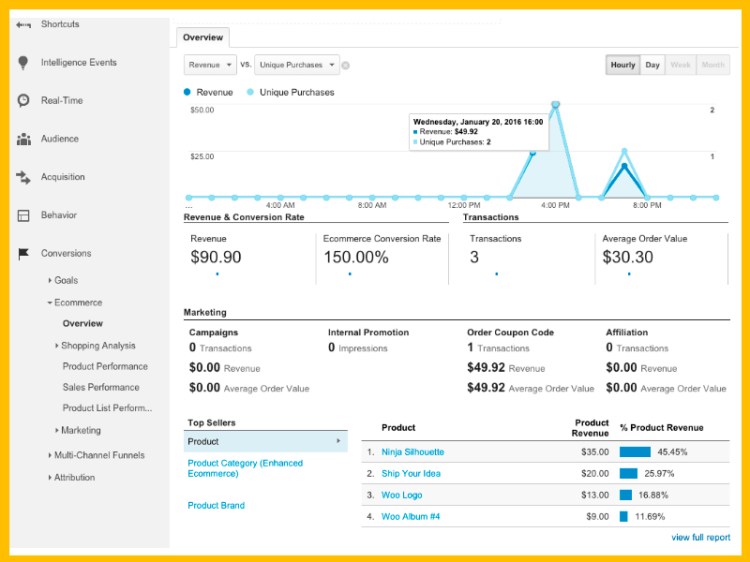Open Product Performance report in sidebar
The image size is (750, 562).
pyautogui.click(x=105, y=366)
